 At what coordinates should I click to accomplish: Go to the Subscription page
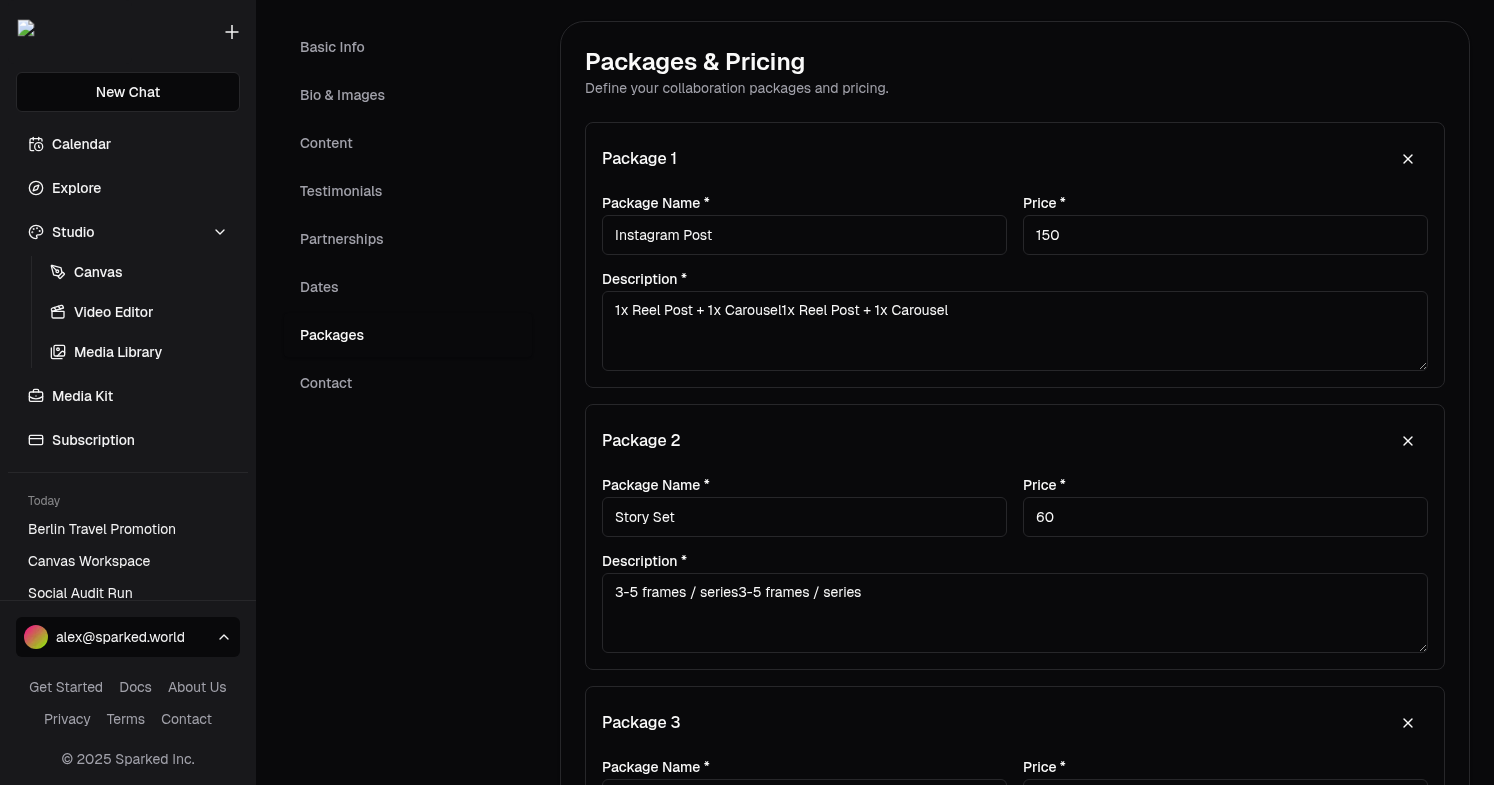click(x=93, y=440)
